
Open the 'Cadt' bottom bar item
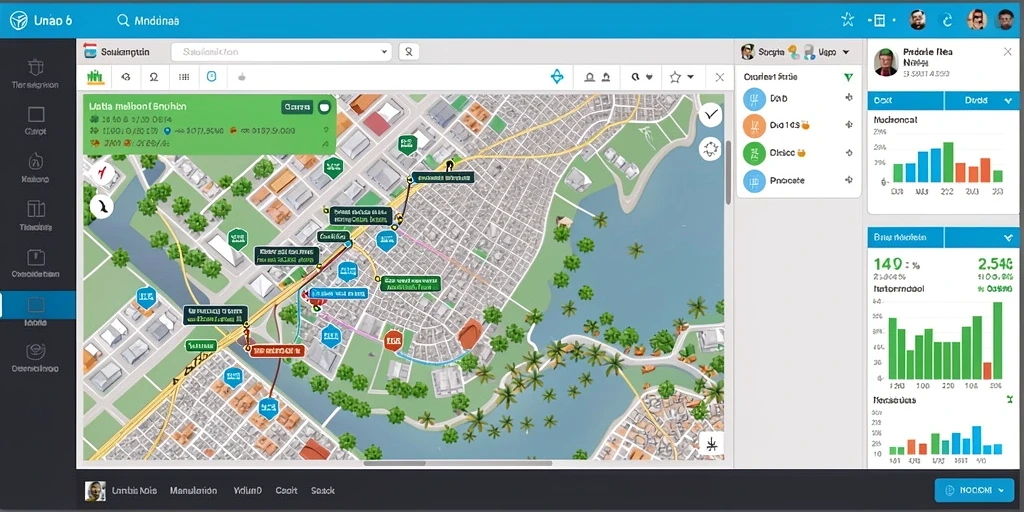286,490
